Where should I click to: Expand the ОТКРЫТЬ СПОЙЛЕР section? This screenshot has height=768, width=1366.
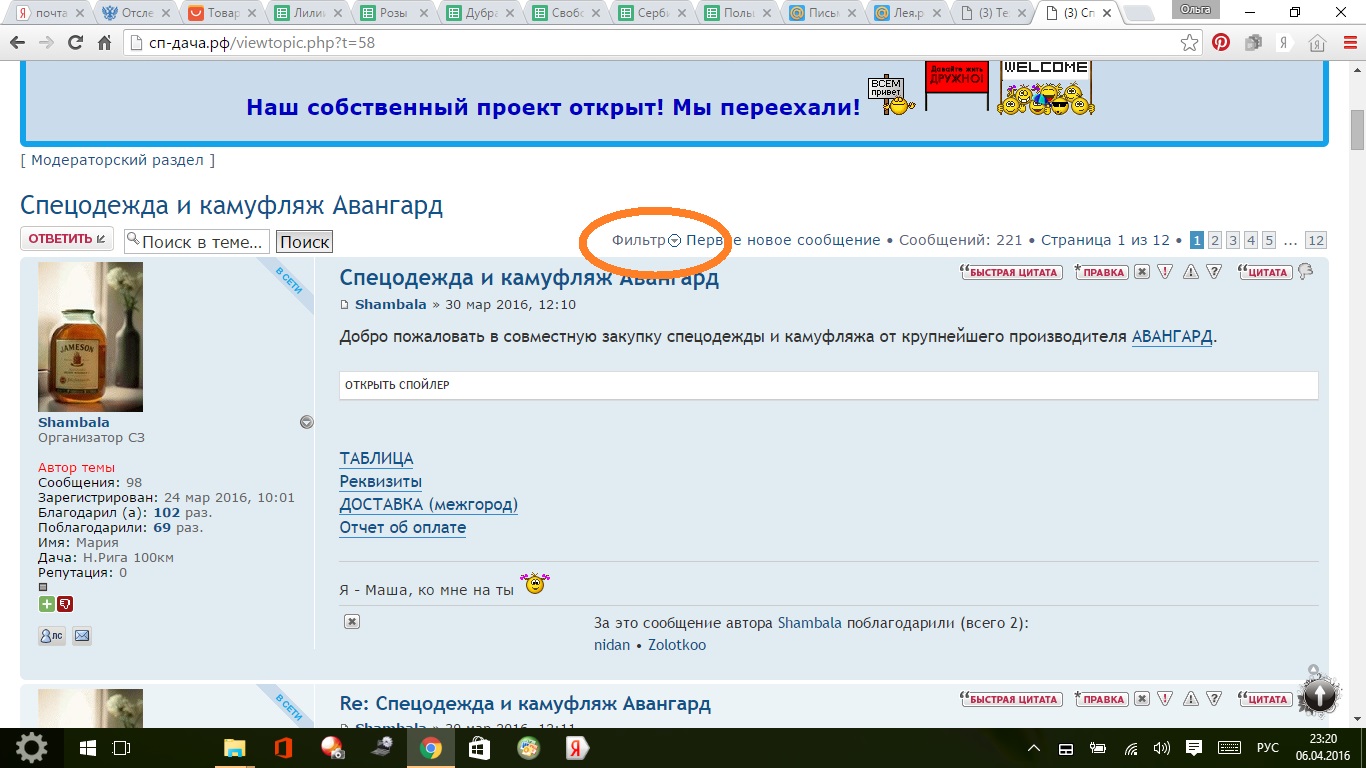[397, 385]
